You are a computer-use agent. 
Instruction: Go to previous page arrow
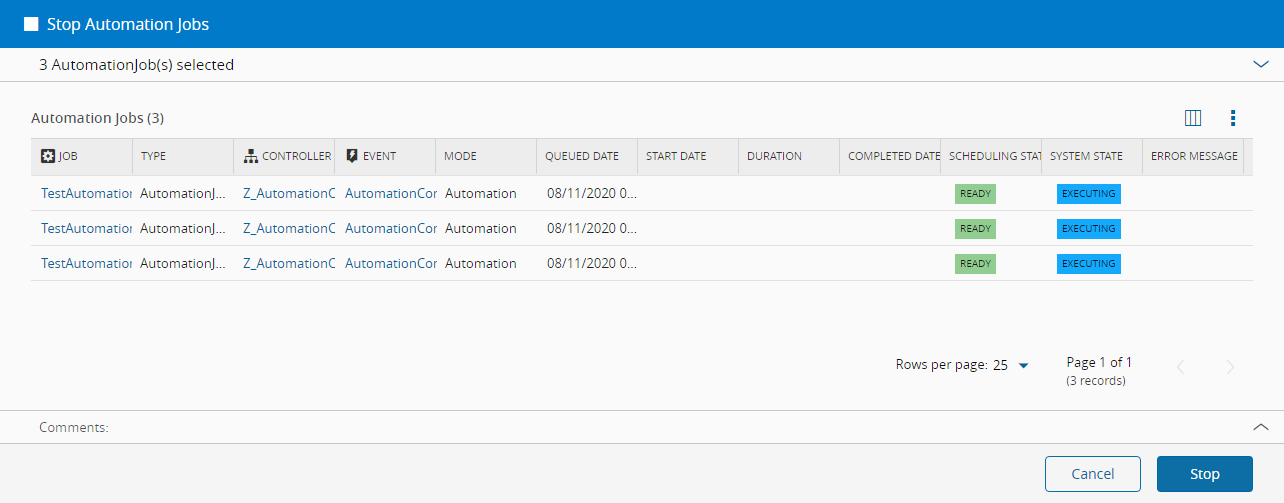[1180, 367]
